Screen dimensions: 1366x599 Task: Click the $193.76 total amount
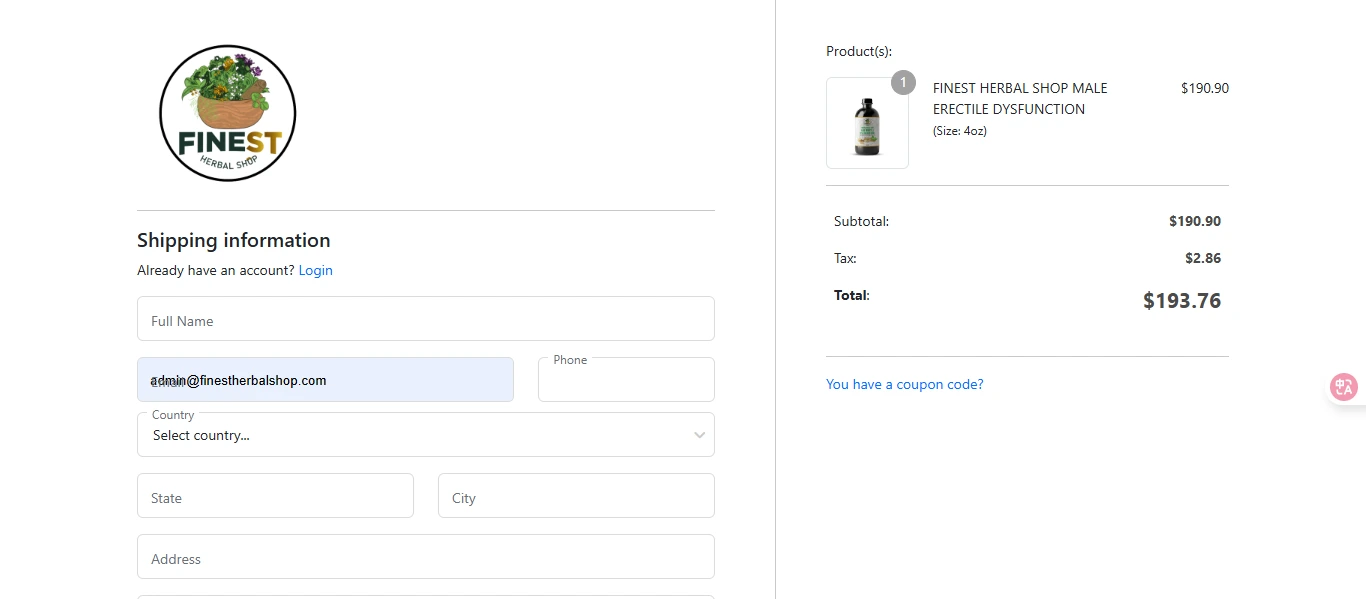(x=1181, y=300)
